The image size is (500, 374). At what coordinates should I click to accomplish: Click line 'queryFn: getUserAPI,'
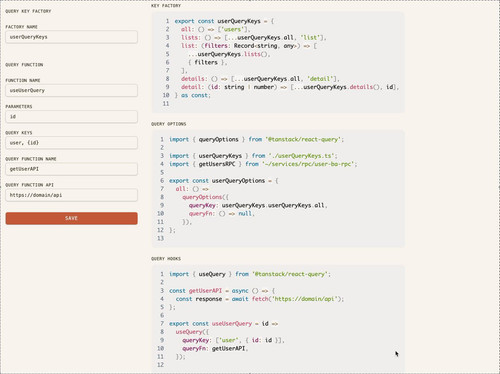[215, 349]
